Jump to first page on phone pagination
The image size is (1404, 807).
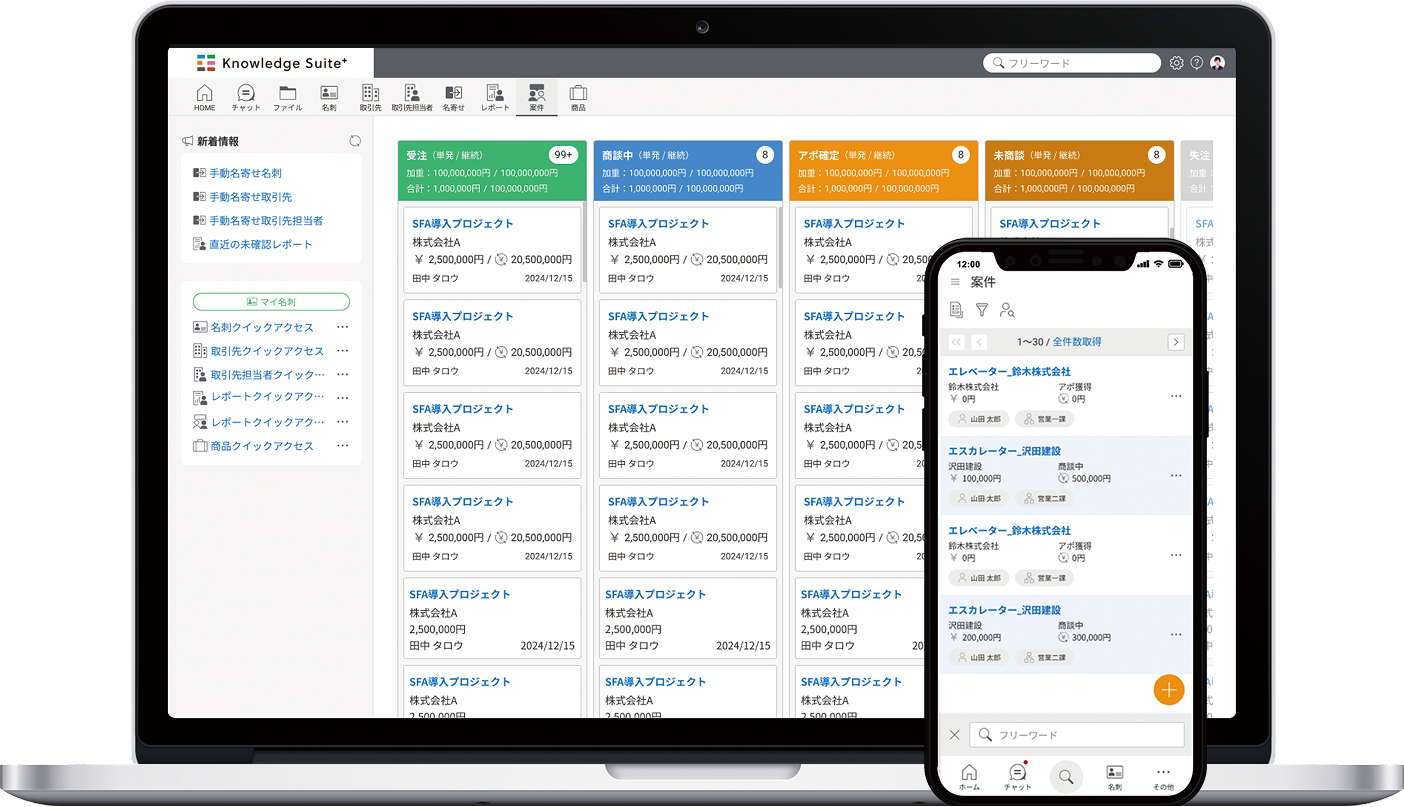coord(957,342)
